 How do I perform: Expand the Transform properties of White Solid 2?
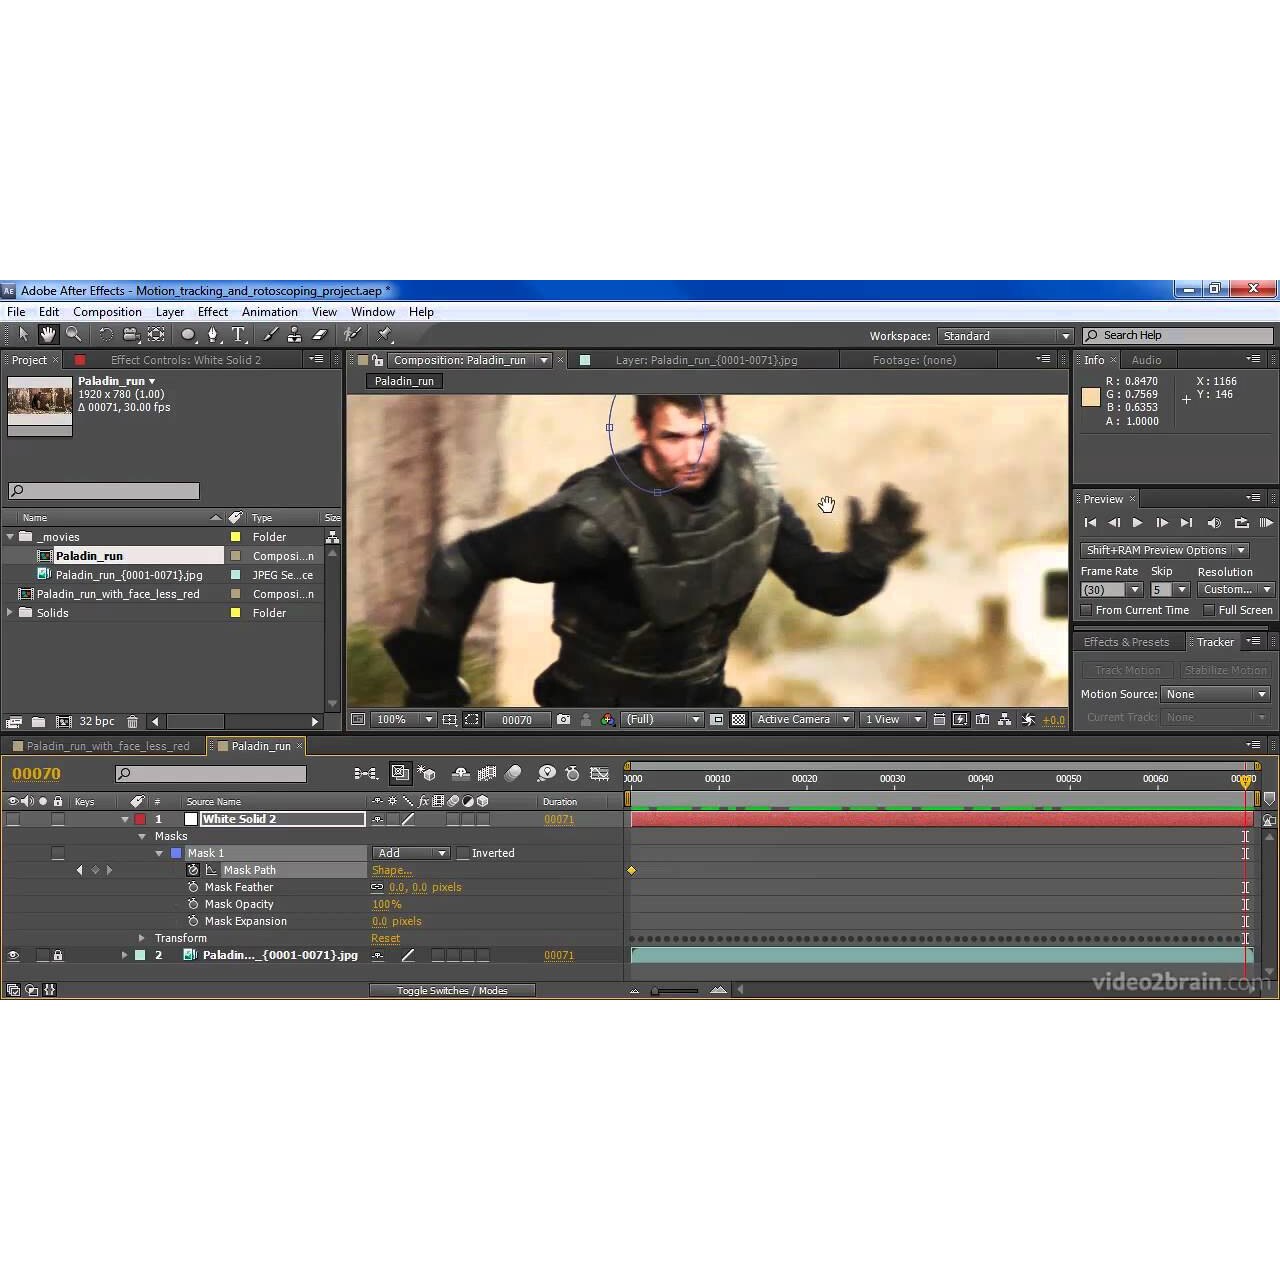[x=141, y=937]
